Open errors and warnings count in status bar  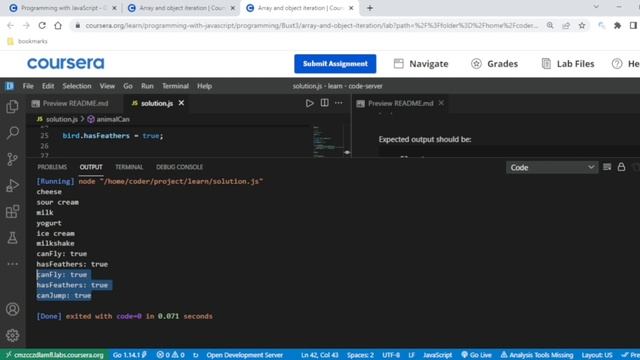pyautogui.click(x=171, y=355)
